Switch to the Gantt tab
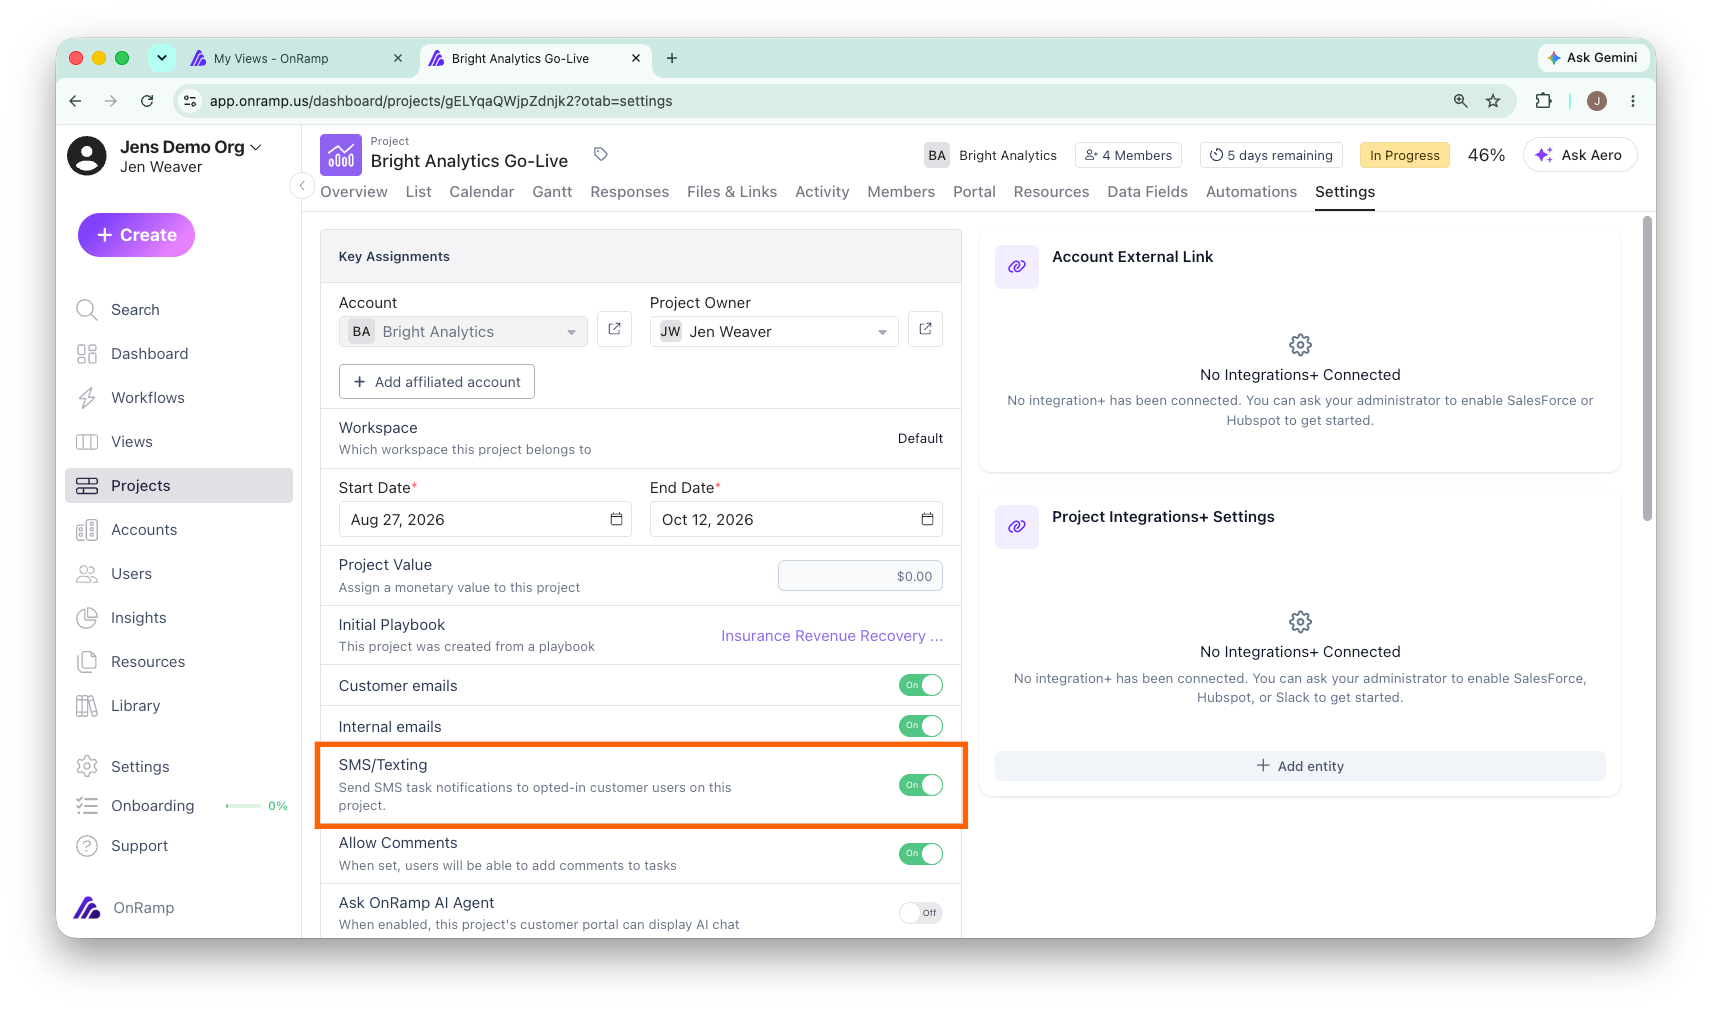 552,192
